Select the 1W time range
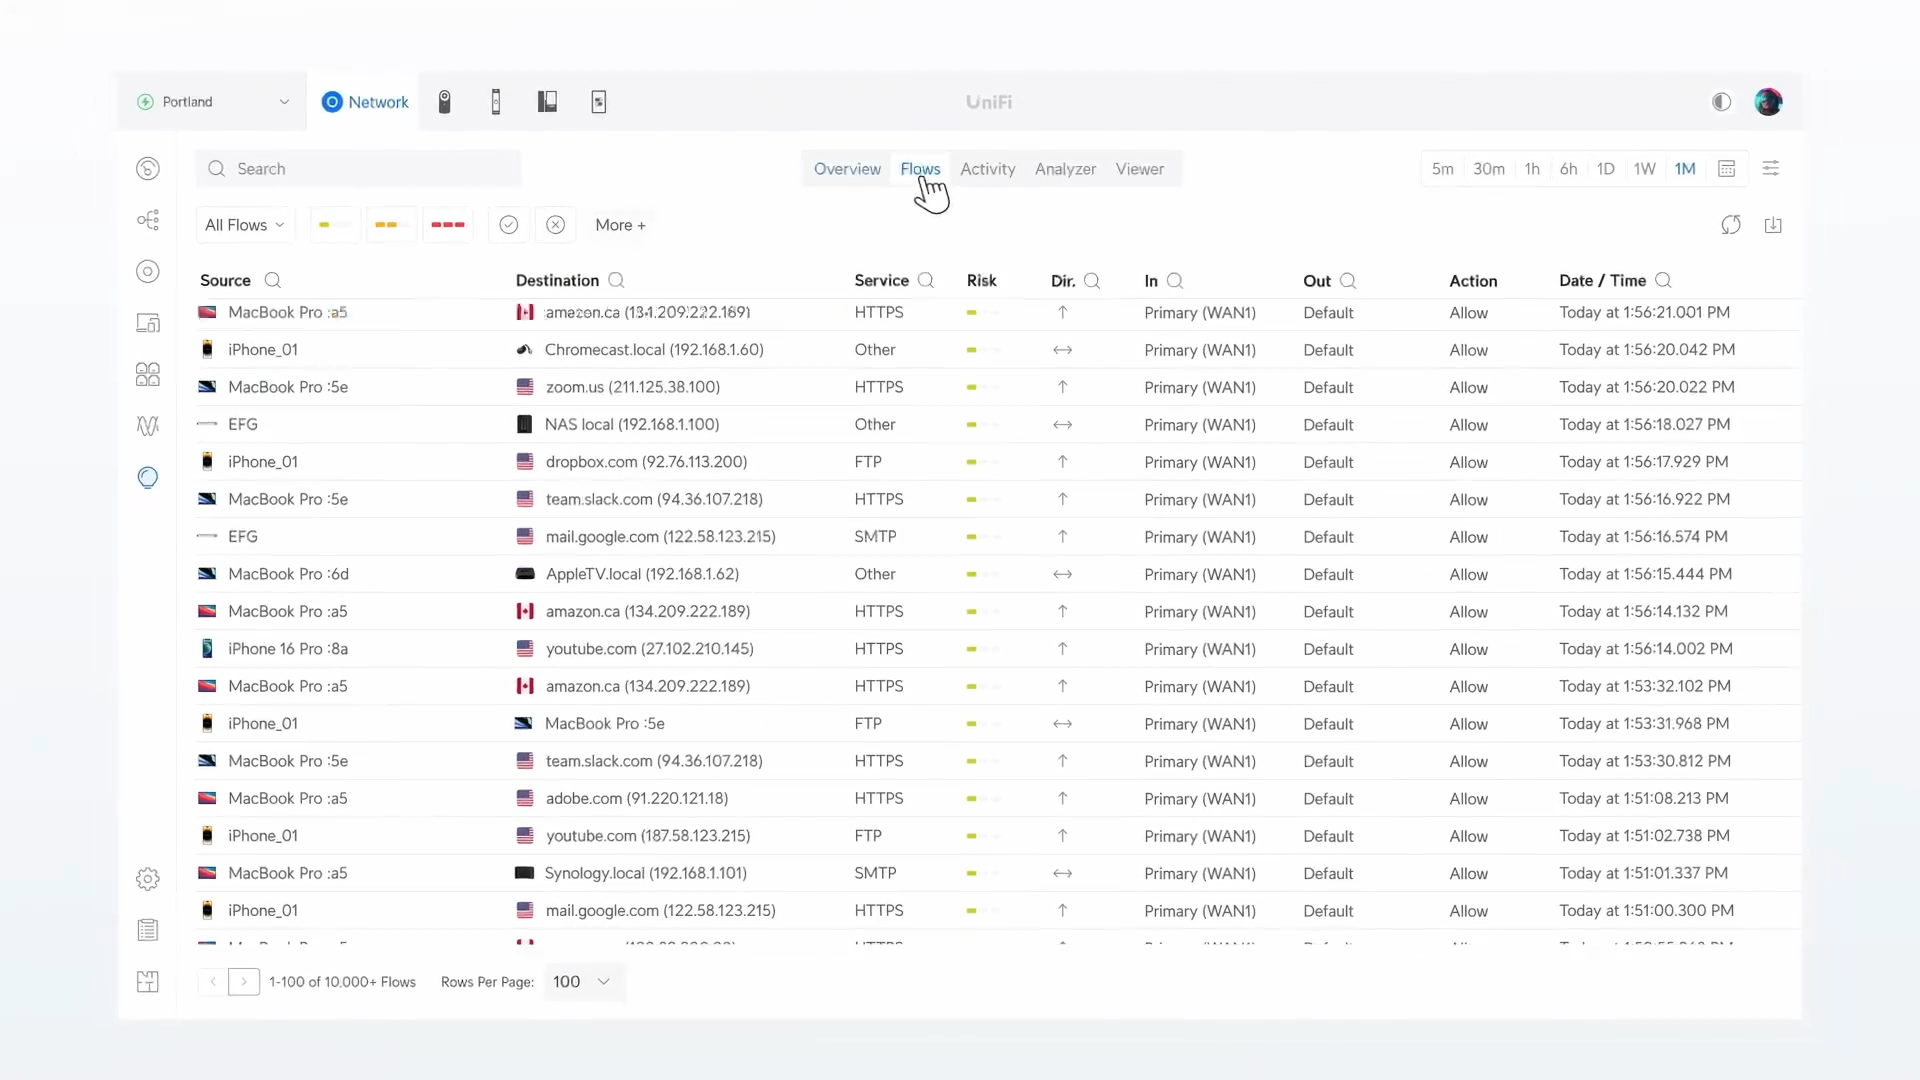This screenshot has width=1920, height=1080. [1644, 169]
